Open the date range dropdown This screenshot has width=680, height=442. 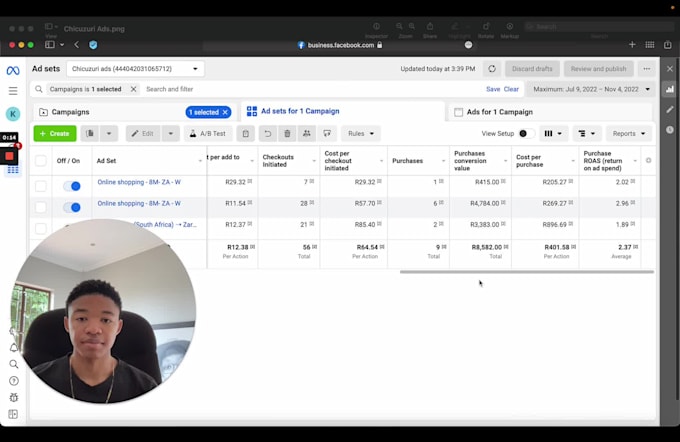tap(592, 89)
